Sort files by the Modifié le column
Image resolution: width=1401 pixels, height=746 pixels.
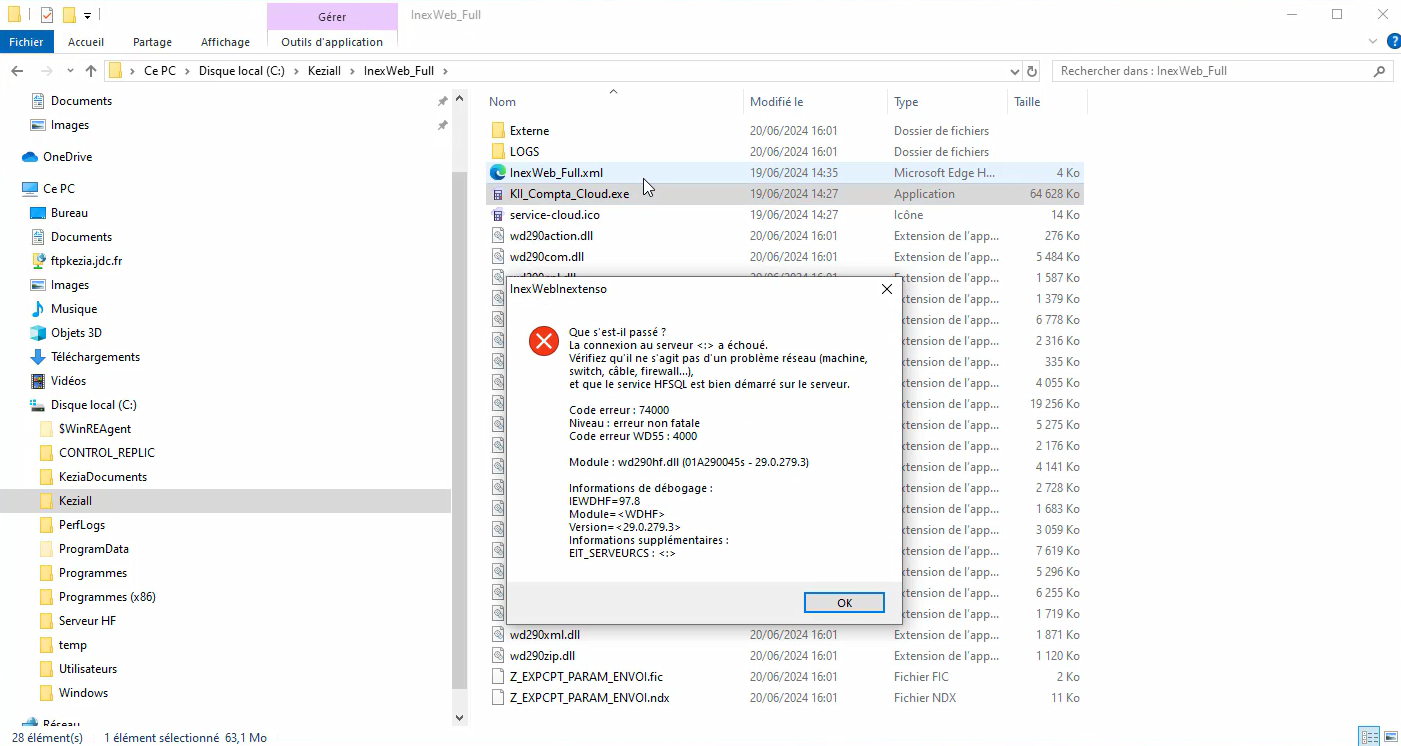(777, 102)
